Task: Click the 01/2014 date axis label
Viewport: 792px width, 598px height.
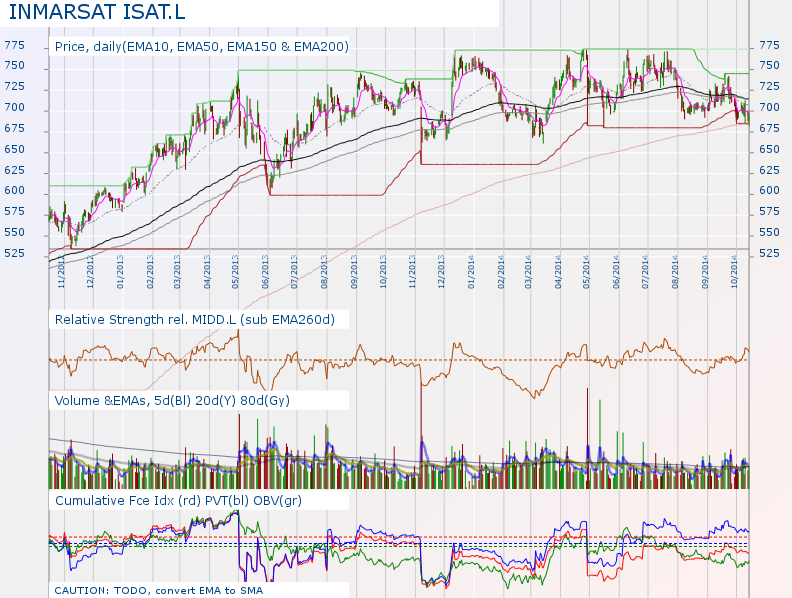Action: click(x=471, y=272)
